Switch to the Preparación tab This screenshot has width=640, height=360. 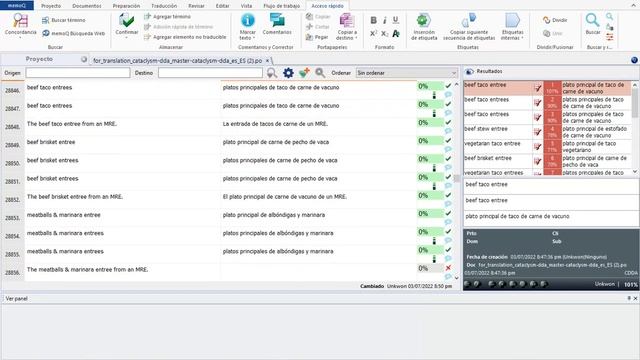pos(126,6)
